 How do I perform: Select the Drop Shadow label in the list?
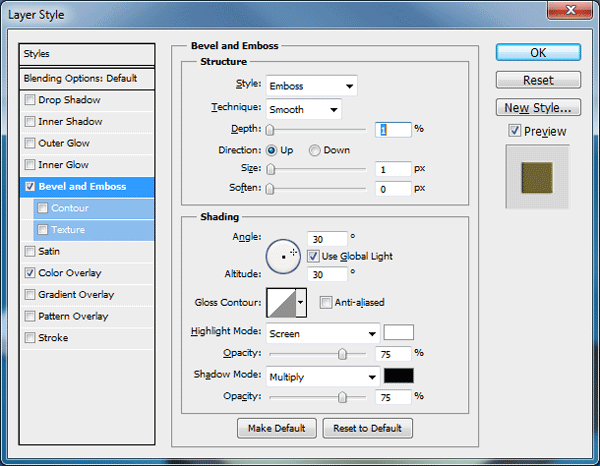click(69, 100)
